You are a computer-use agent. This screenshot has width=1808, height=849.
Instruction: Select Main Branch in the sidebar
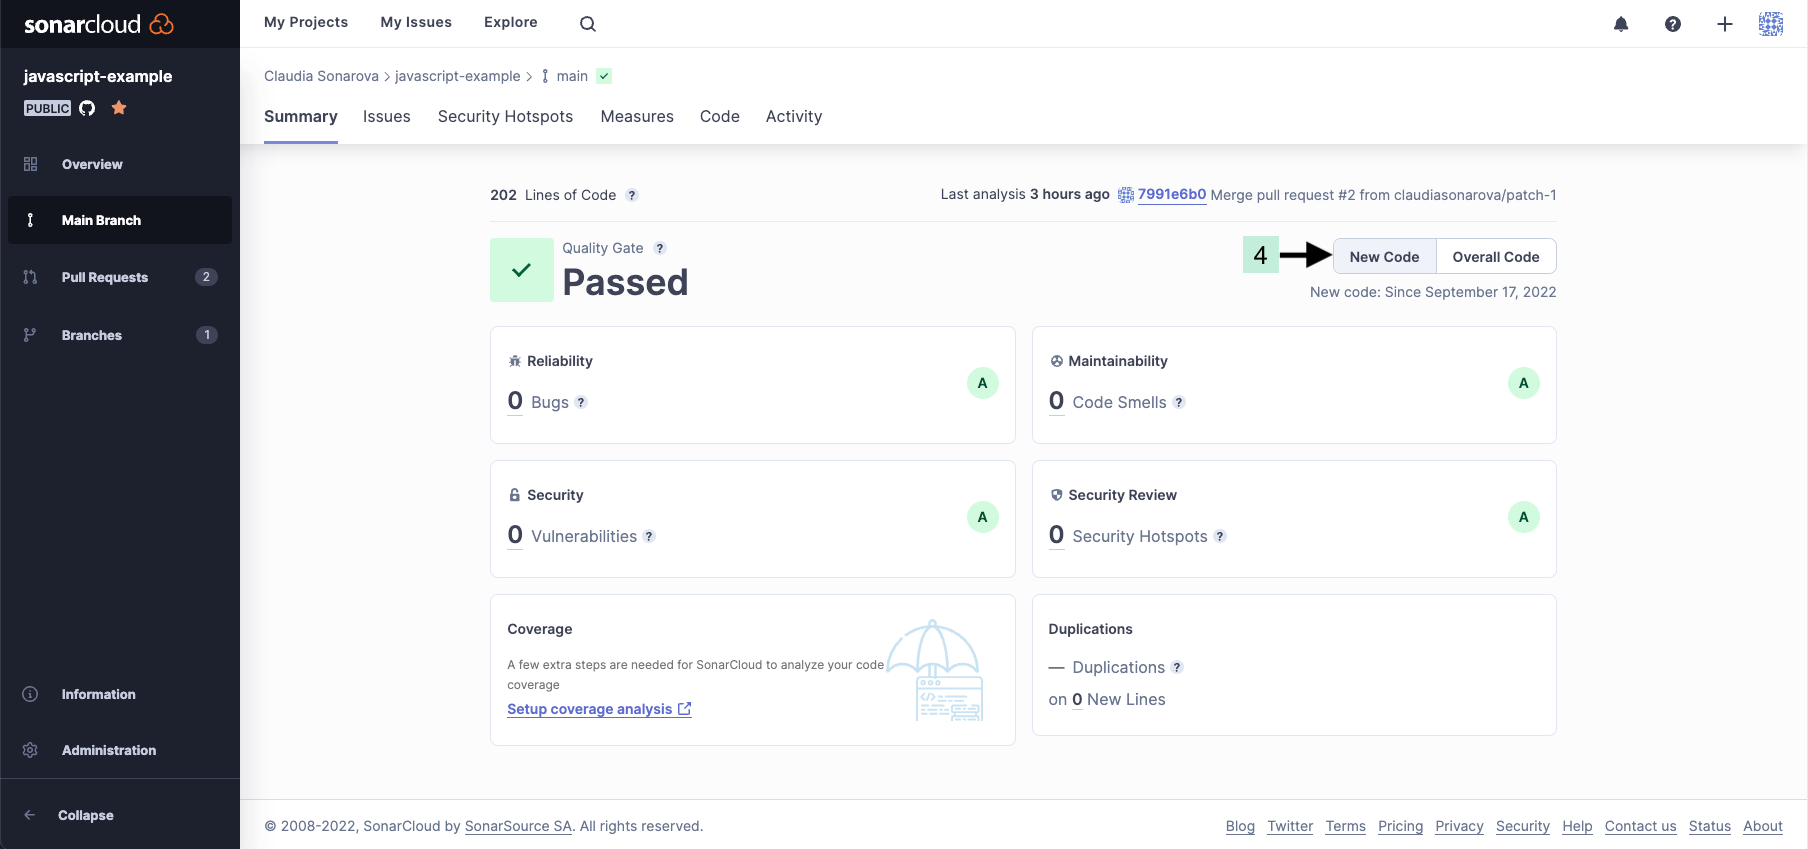point(120,220)
